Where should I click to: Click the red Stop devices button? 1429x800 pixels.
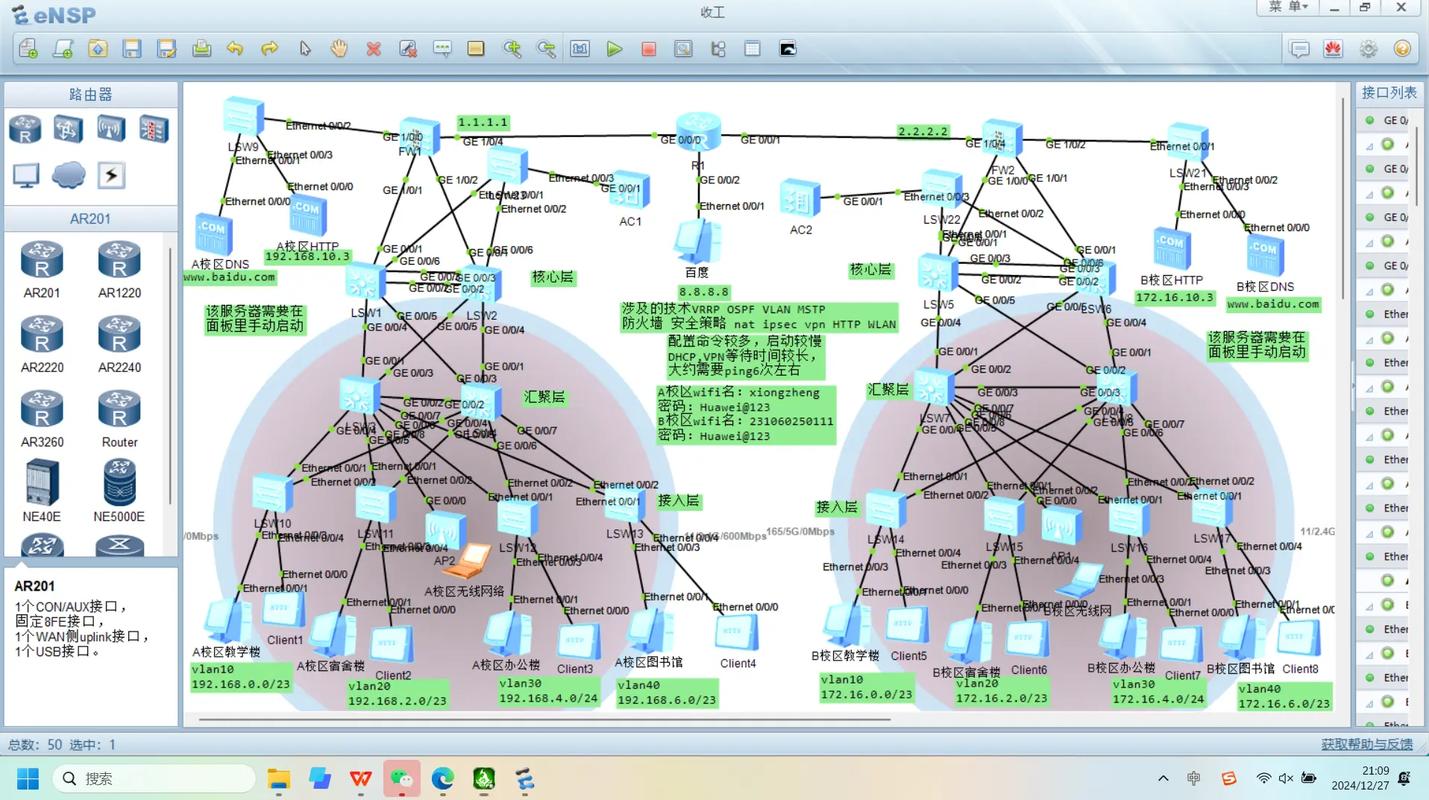pos(649,48)
